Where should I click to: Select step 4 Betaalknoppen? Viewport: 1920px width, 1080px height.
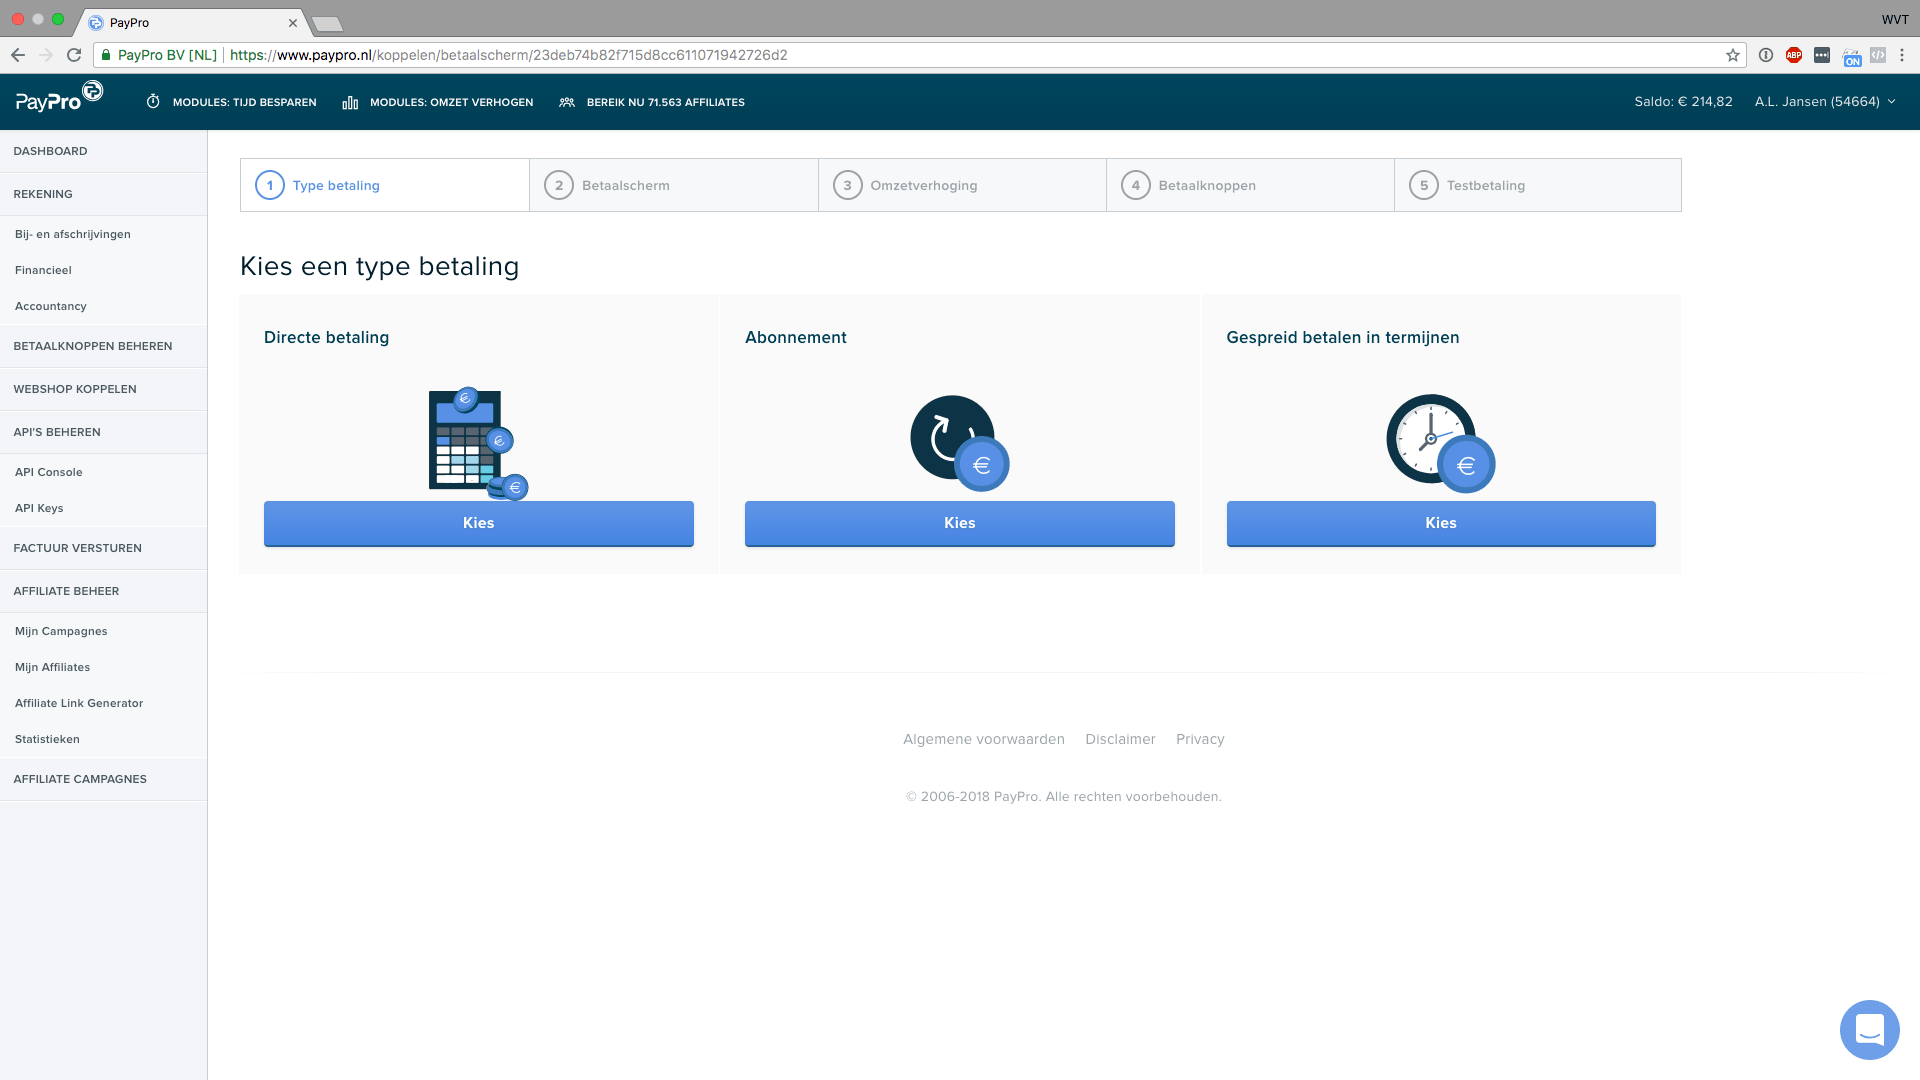(x=1250, y=185)
